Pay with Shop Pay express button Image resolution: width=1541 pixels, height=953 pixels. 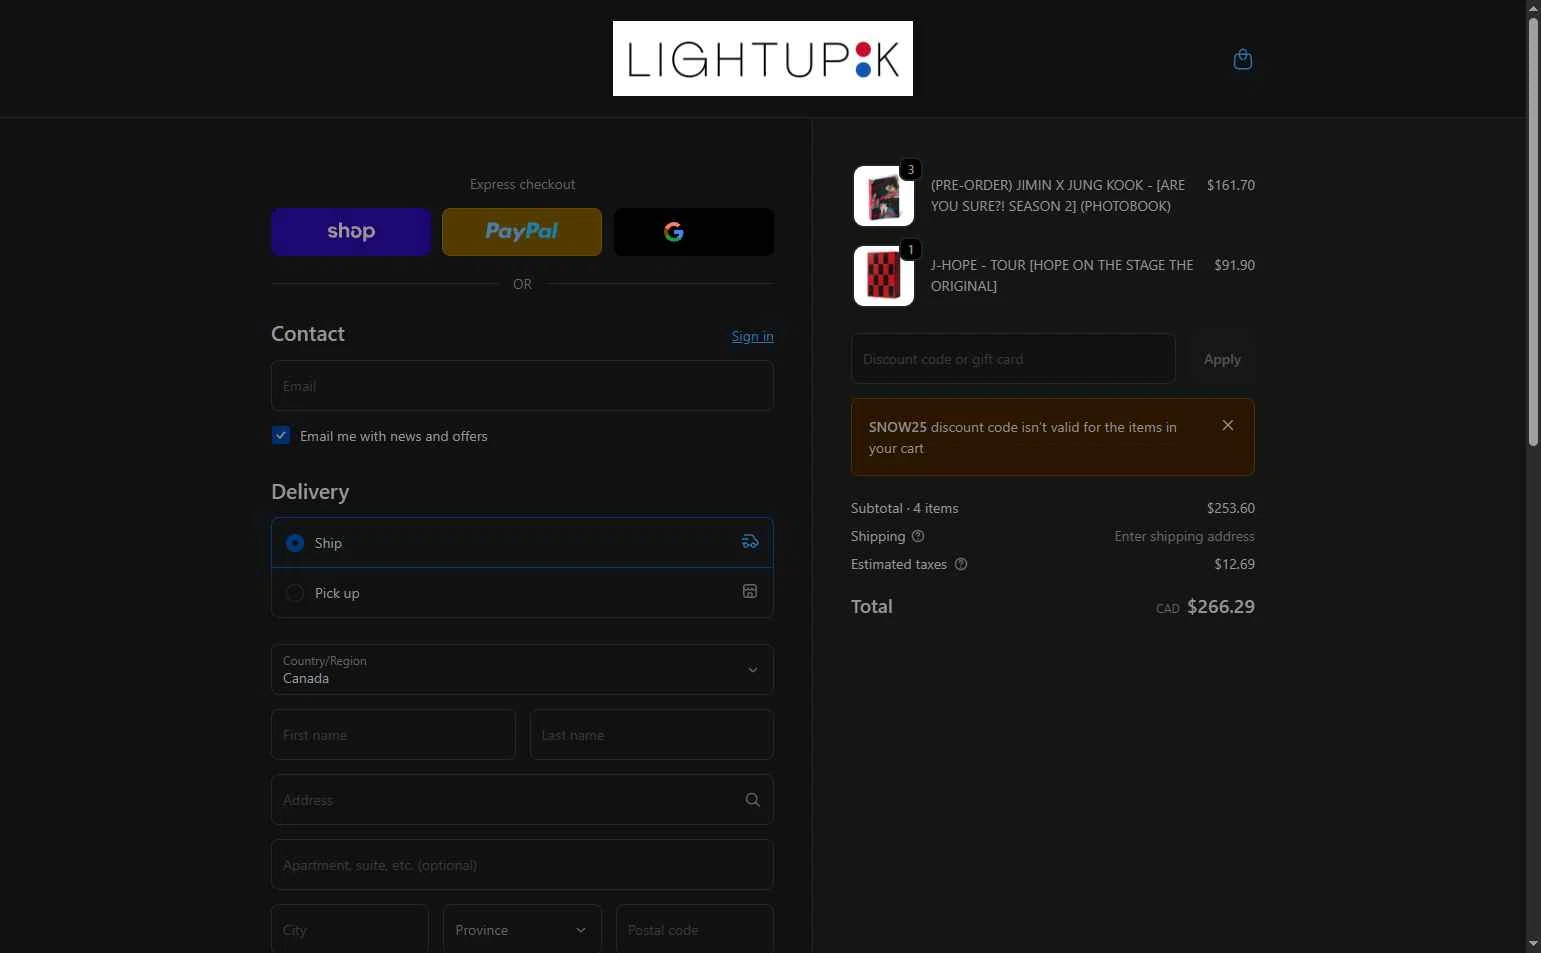pyautogui.click(x=351, y=232)
